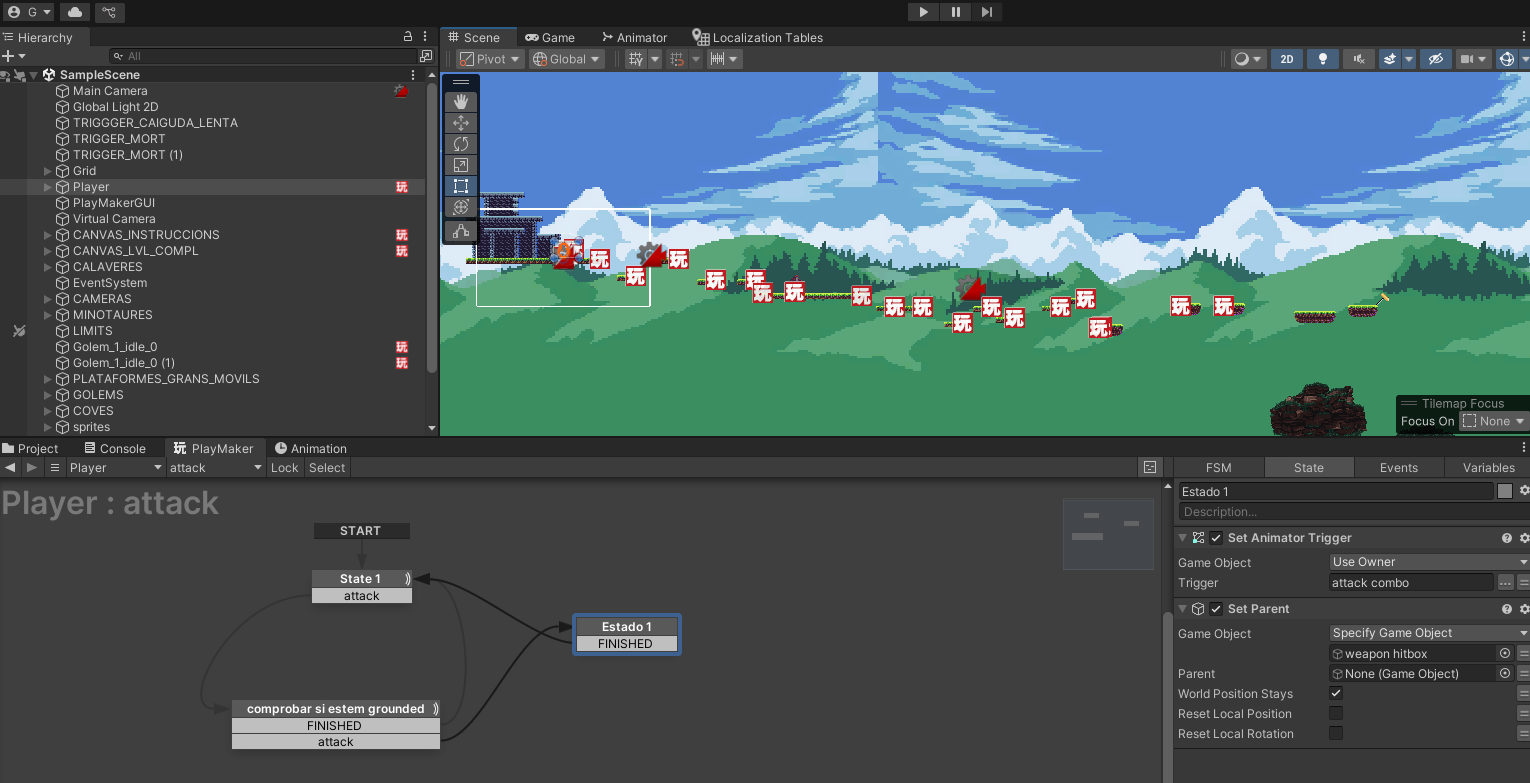Enable Reset Local Position checkbox
This screenshot has width=1530, height=783.
pyautogui.click(x=1335, y=713)
